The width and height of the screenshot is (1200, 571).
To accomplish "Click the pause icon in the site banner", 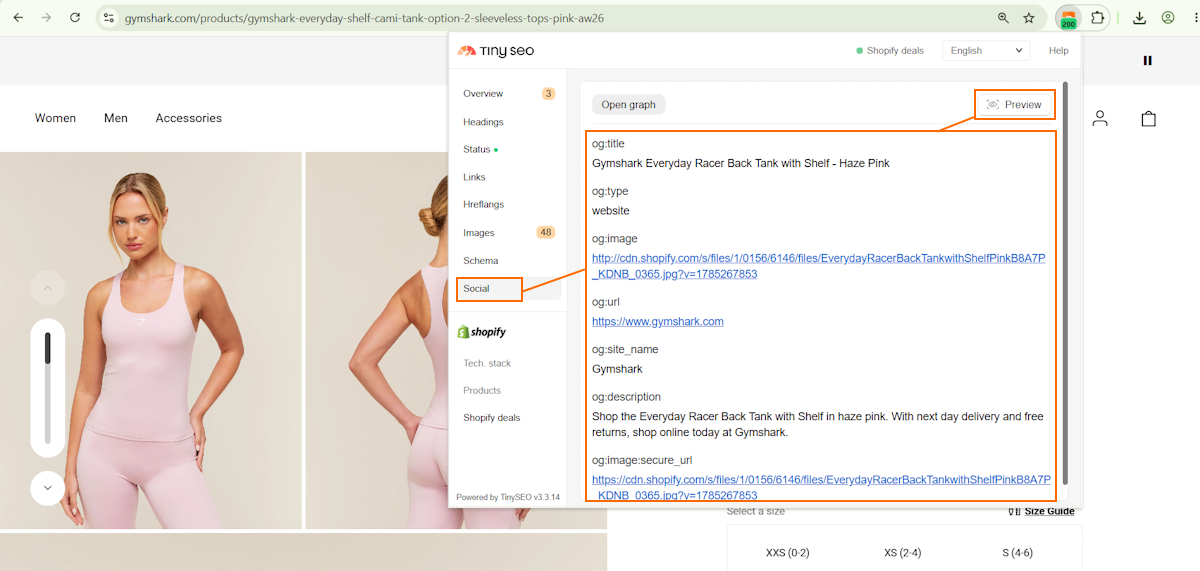I will (x=1147, y=60).
